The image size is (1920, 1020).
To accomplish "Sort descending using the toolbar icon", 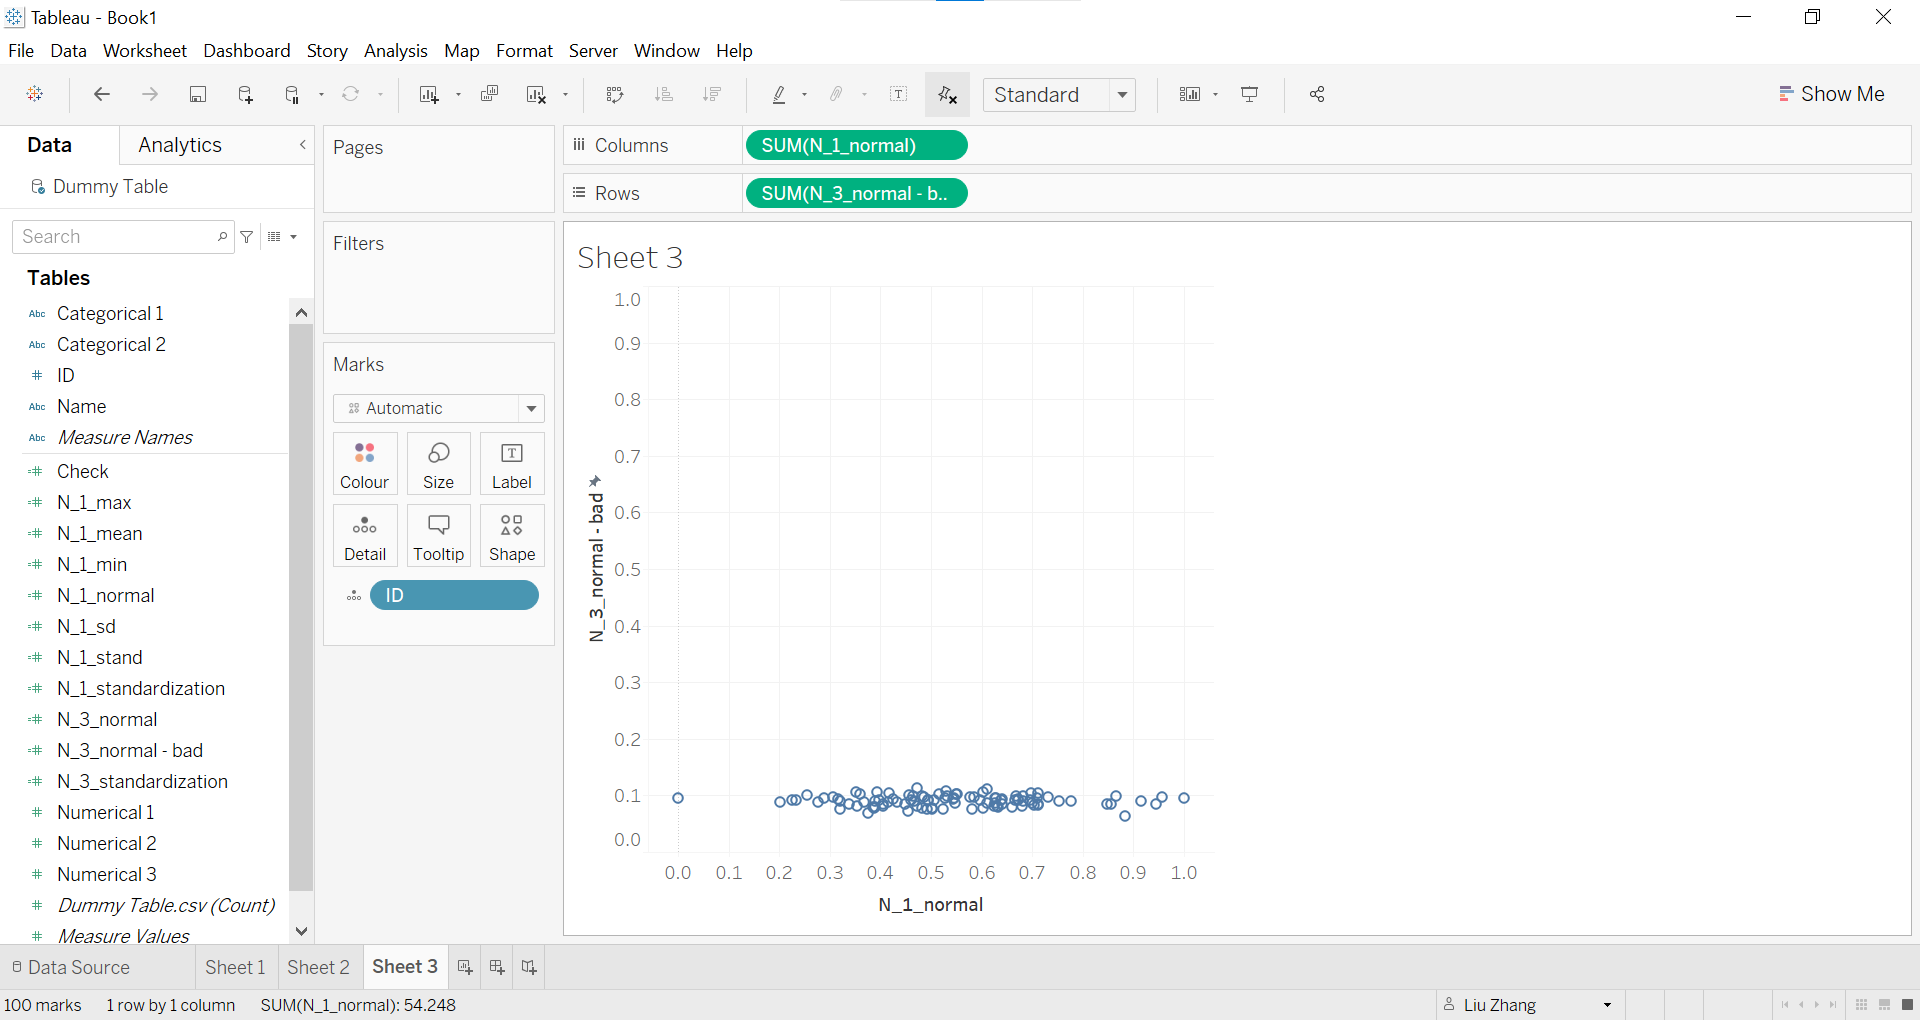I will click(x=712, y=94).
